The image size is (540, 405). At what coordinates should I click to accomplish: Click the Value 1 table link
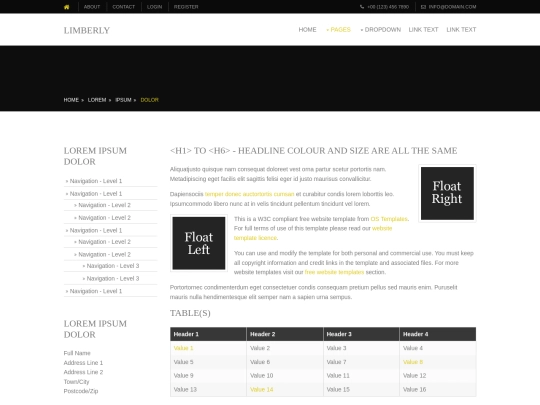click(183, 348)
